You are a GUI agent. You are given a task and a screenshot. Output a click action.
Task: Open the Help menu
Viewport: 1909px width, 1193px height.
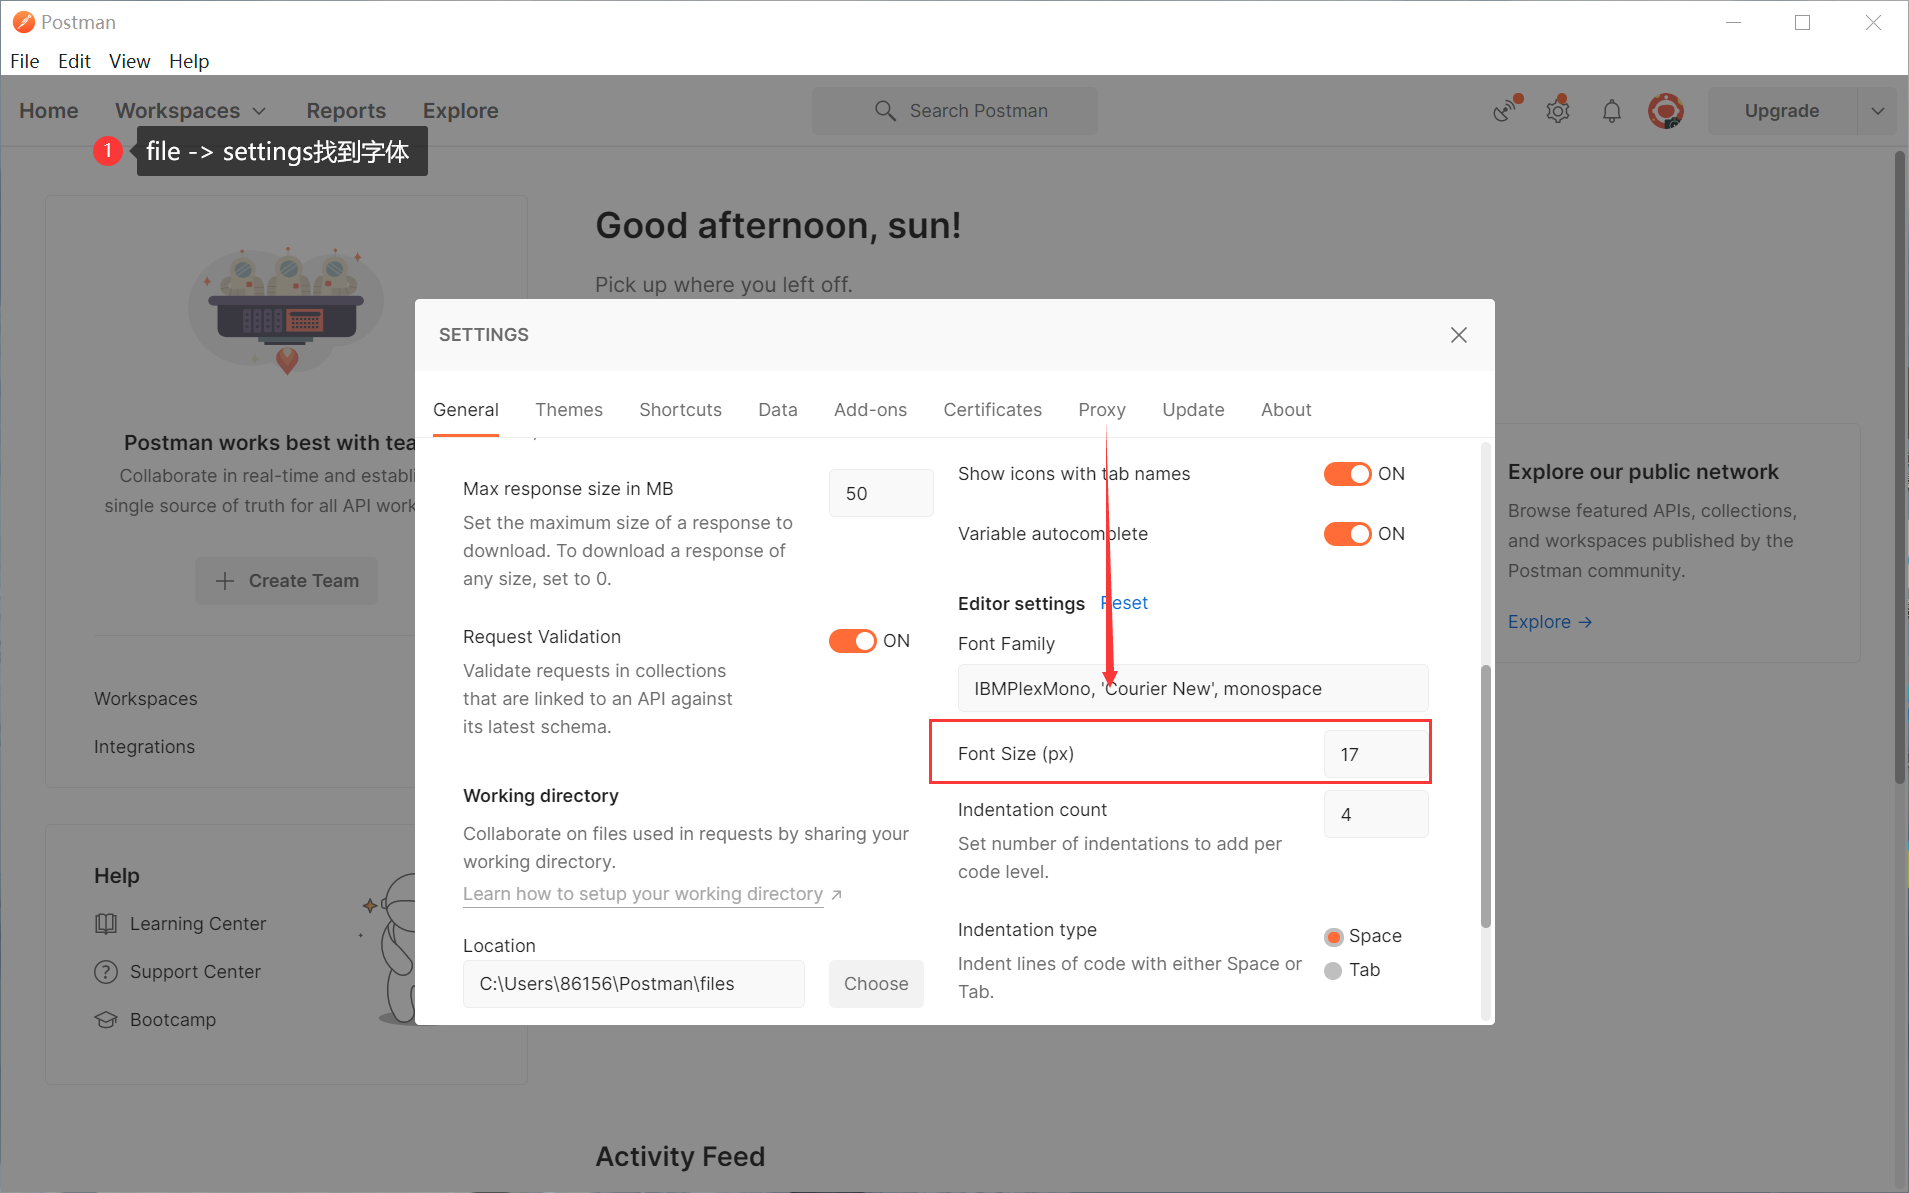[189, 61]
